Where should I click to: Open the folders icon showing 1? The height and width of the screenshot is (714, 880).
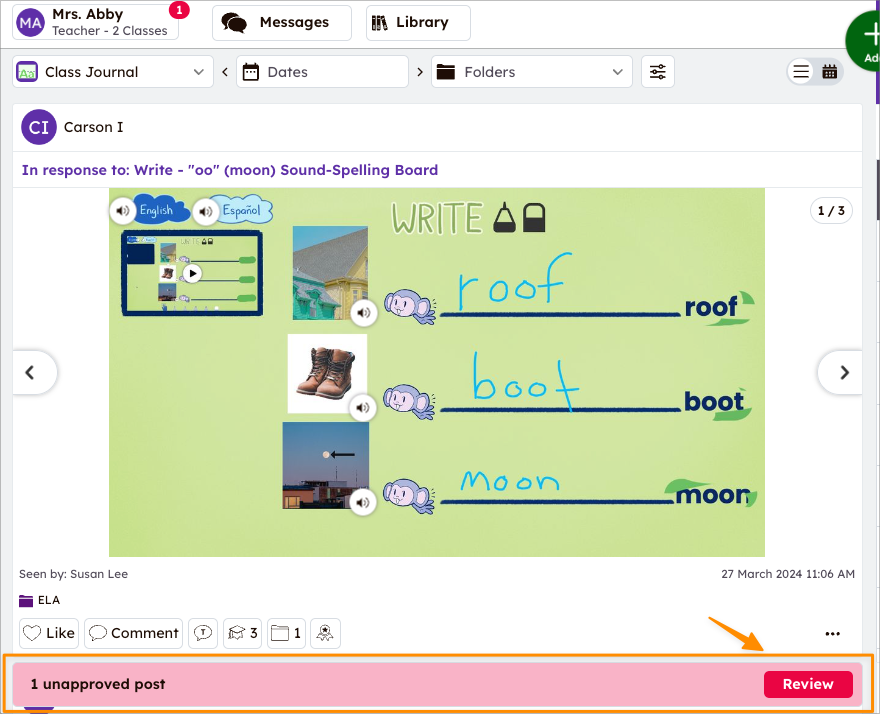click(286, 633)
